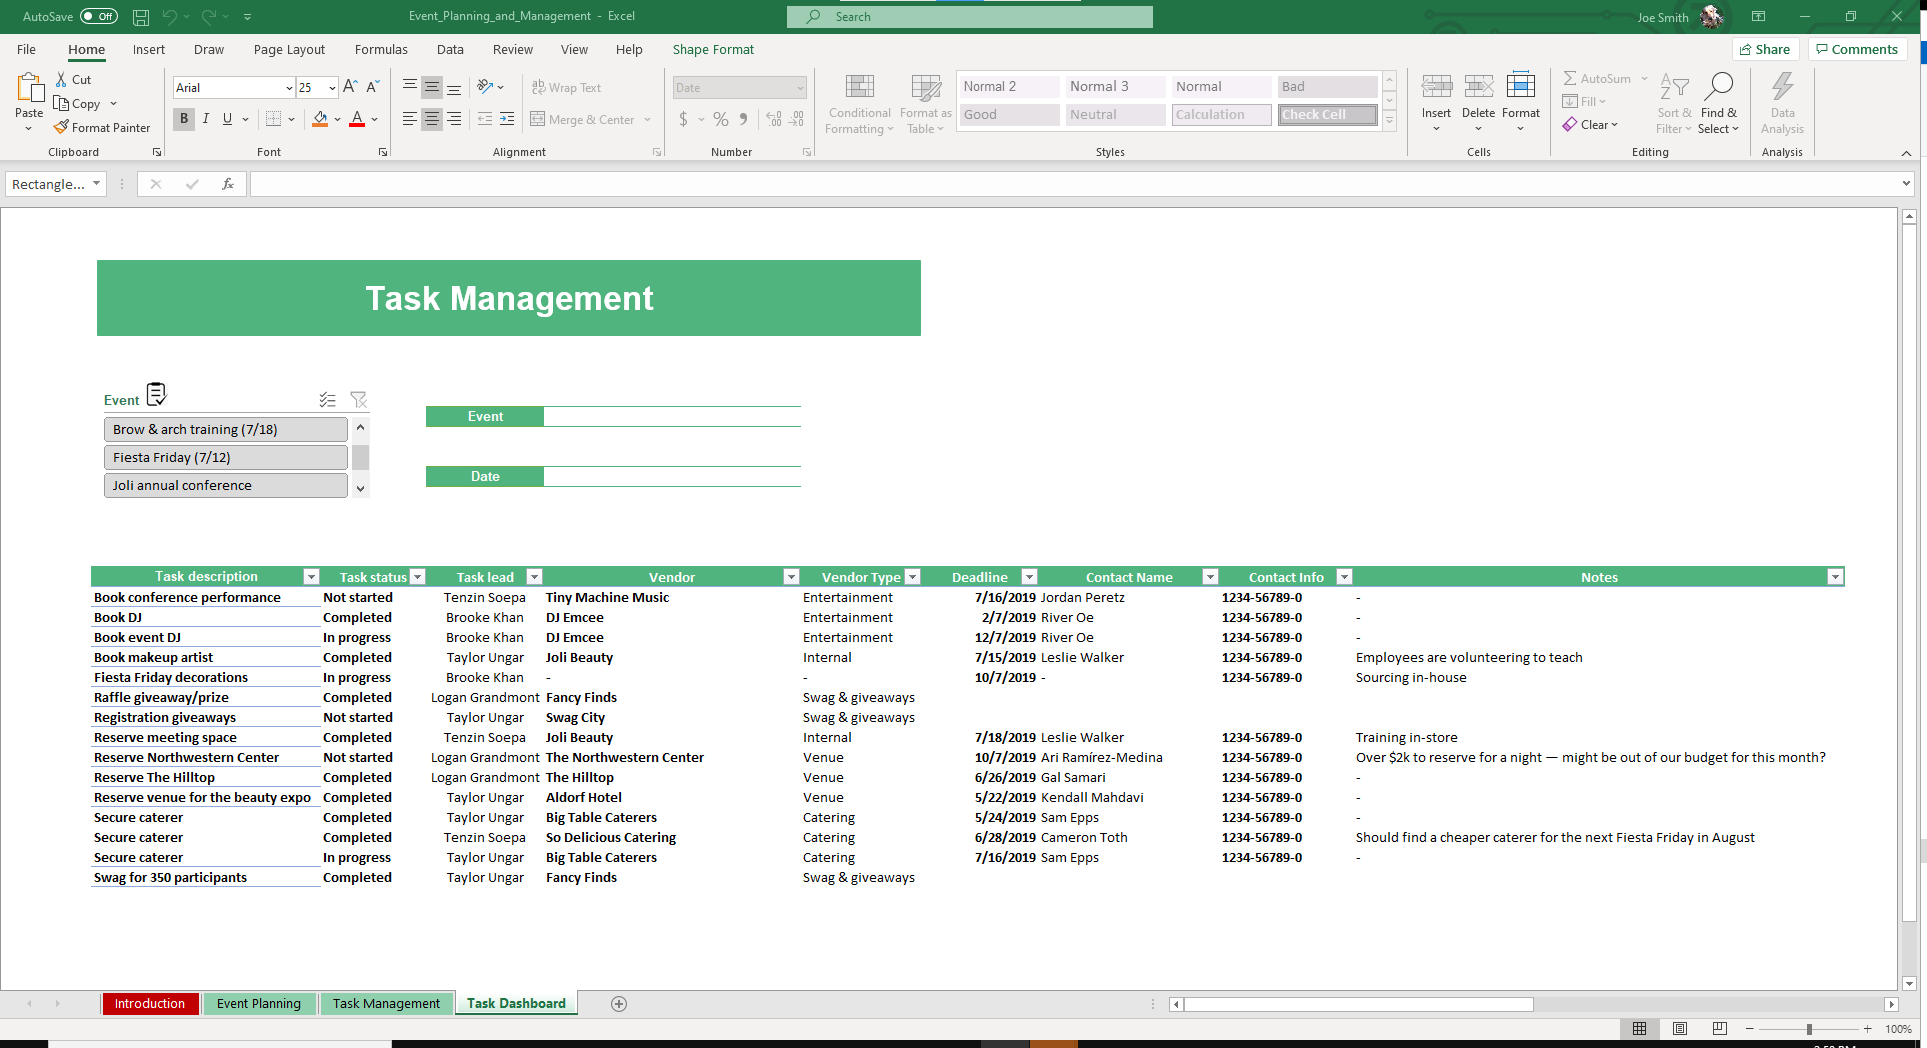The width and height of the screenshot is (1927, 1048).
Task: Click the Merge & Center icon
Action: (538, 120)
